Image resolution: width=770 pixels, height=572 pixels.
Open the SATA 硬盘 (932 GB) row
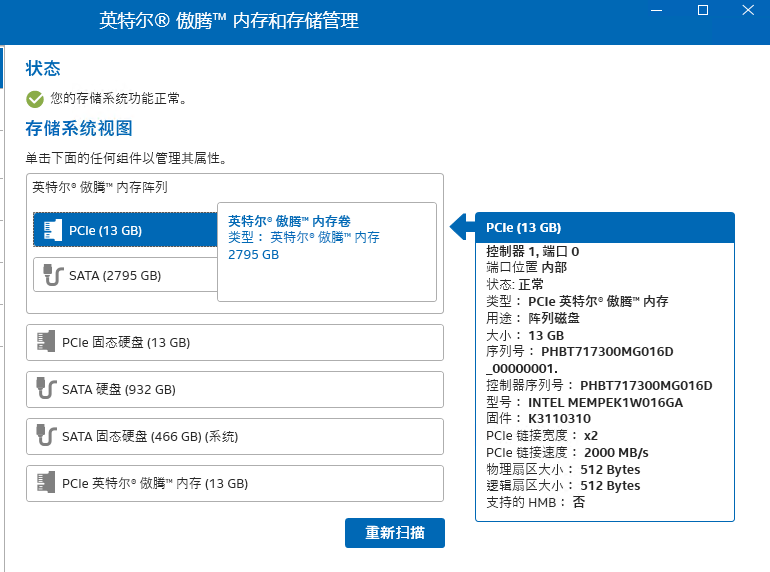click(235, 389)
